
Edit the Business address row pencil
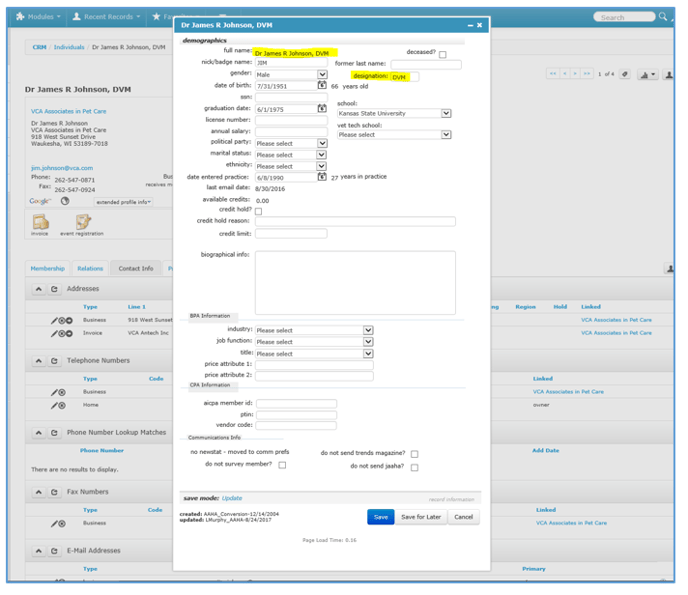[55, 320]
